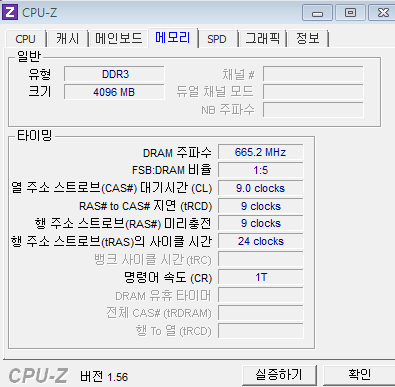Image resolution: width=395 pixels, height=387 pixels.
Task: Click the 크기 label
Action: pos(40,92)
